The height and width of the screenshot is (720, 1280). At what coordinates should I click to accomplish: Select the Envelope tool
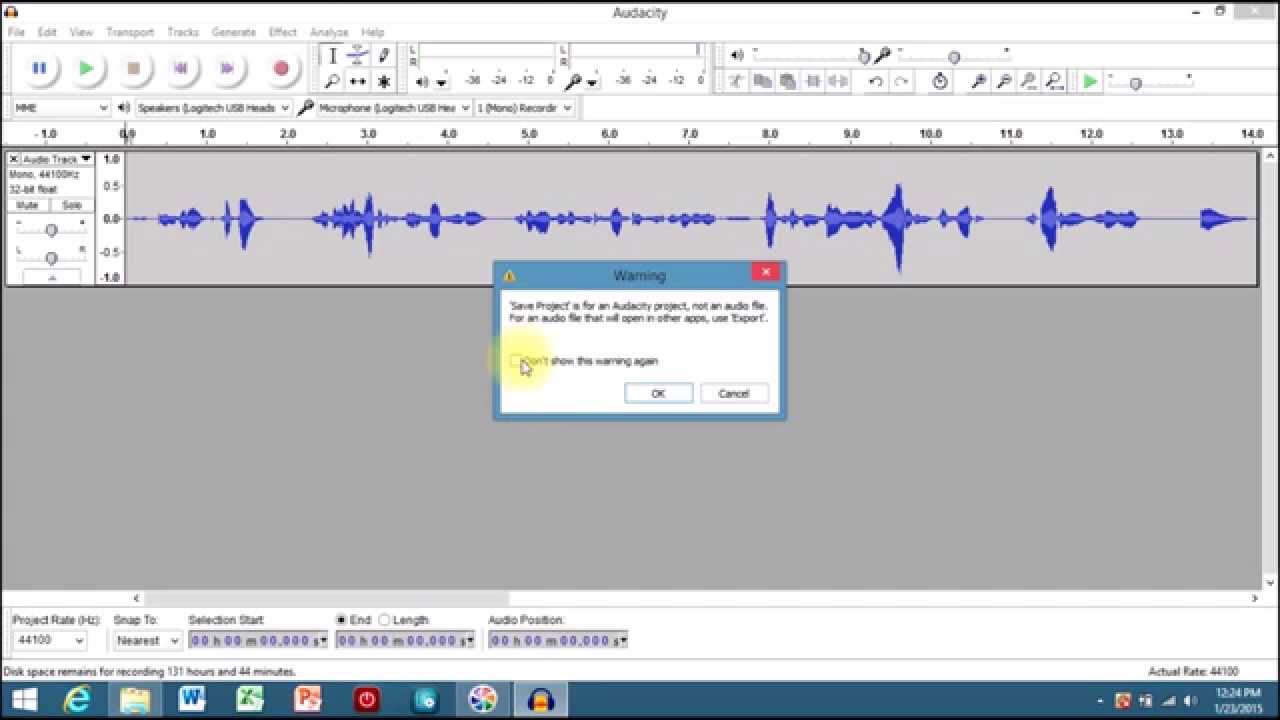coord(358,56)
